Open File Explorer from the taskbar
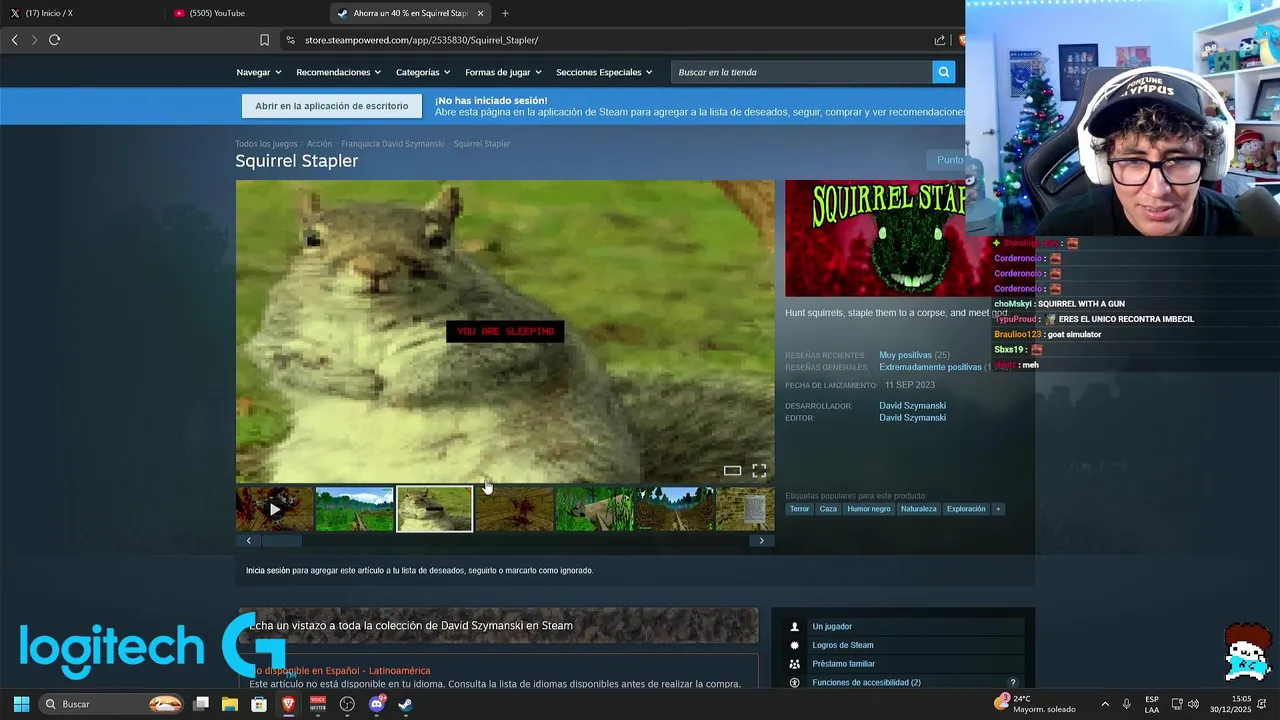This screenshot has width=1280, height=720. pyautogui.click(x=230, y=704)
